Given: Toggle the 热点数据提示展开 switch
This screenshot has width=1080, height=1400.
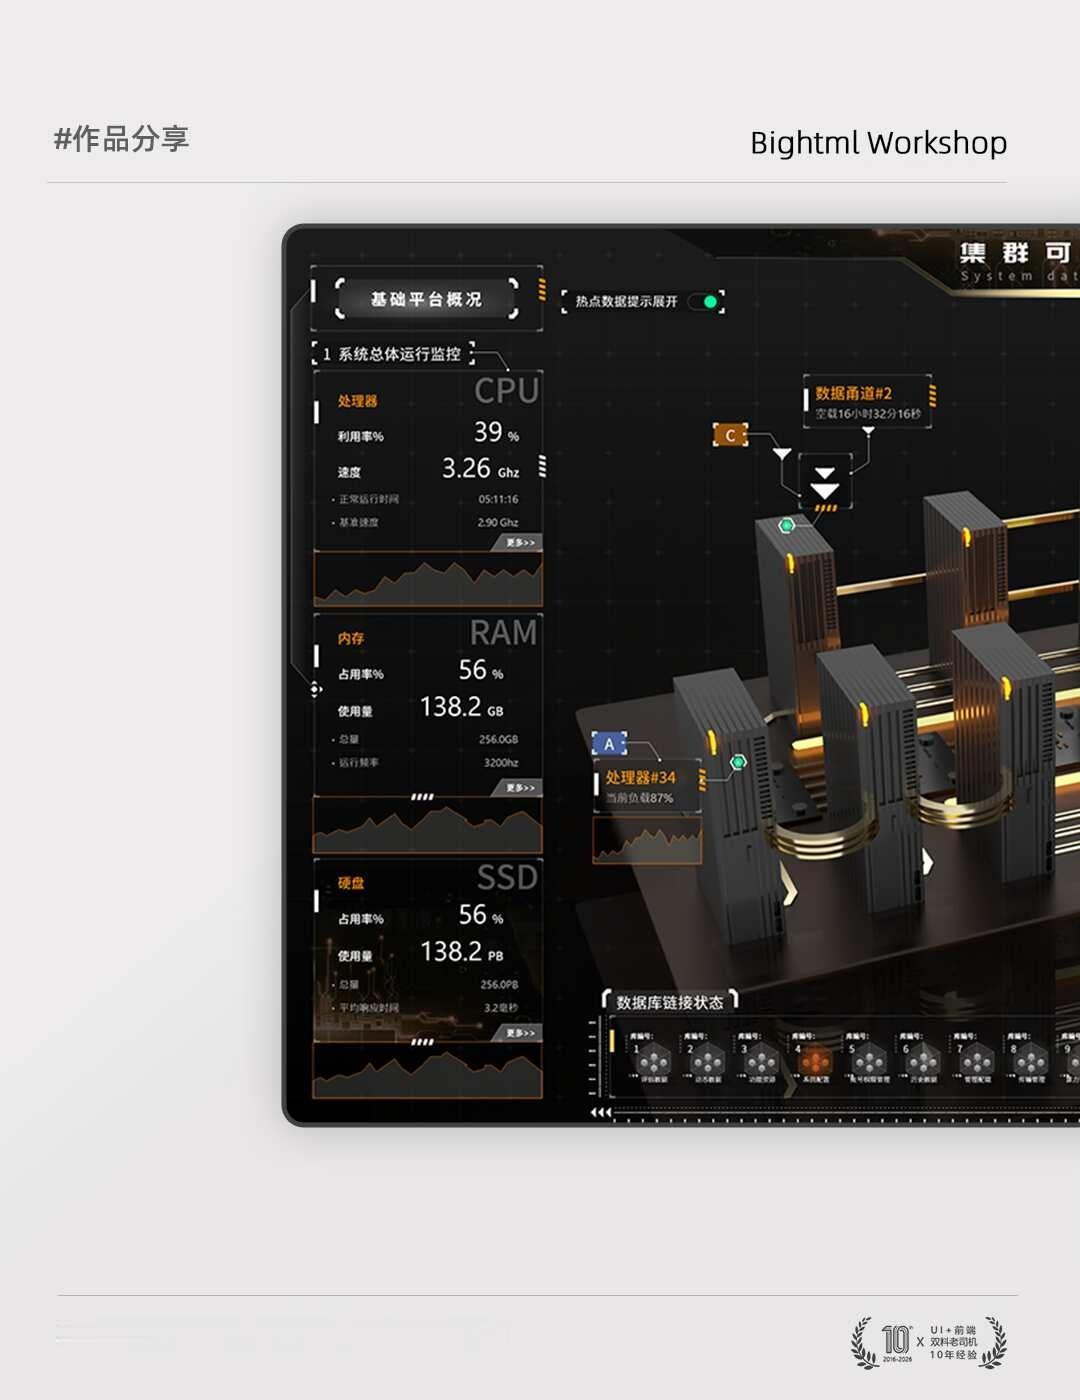Looking at the screenshot, I should click(x=706, y=301).
